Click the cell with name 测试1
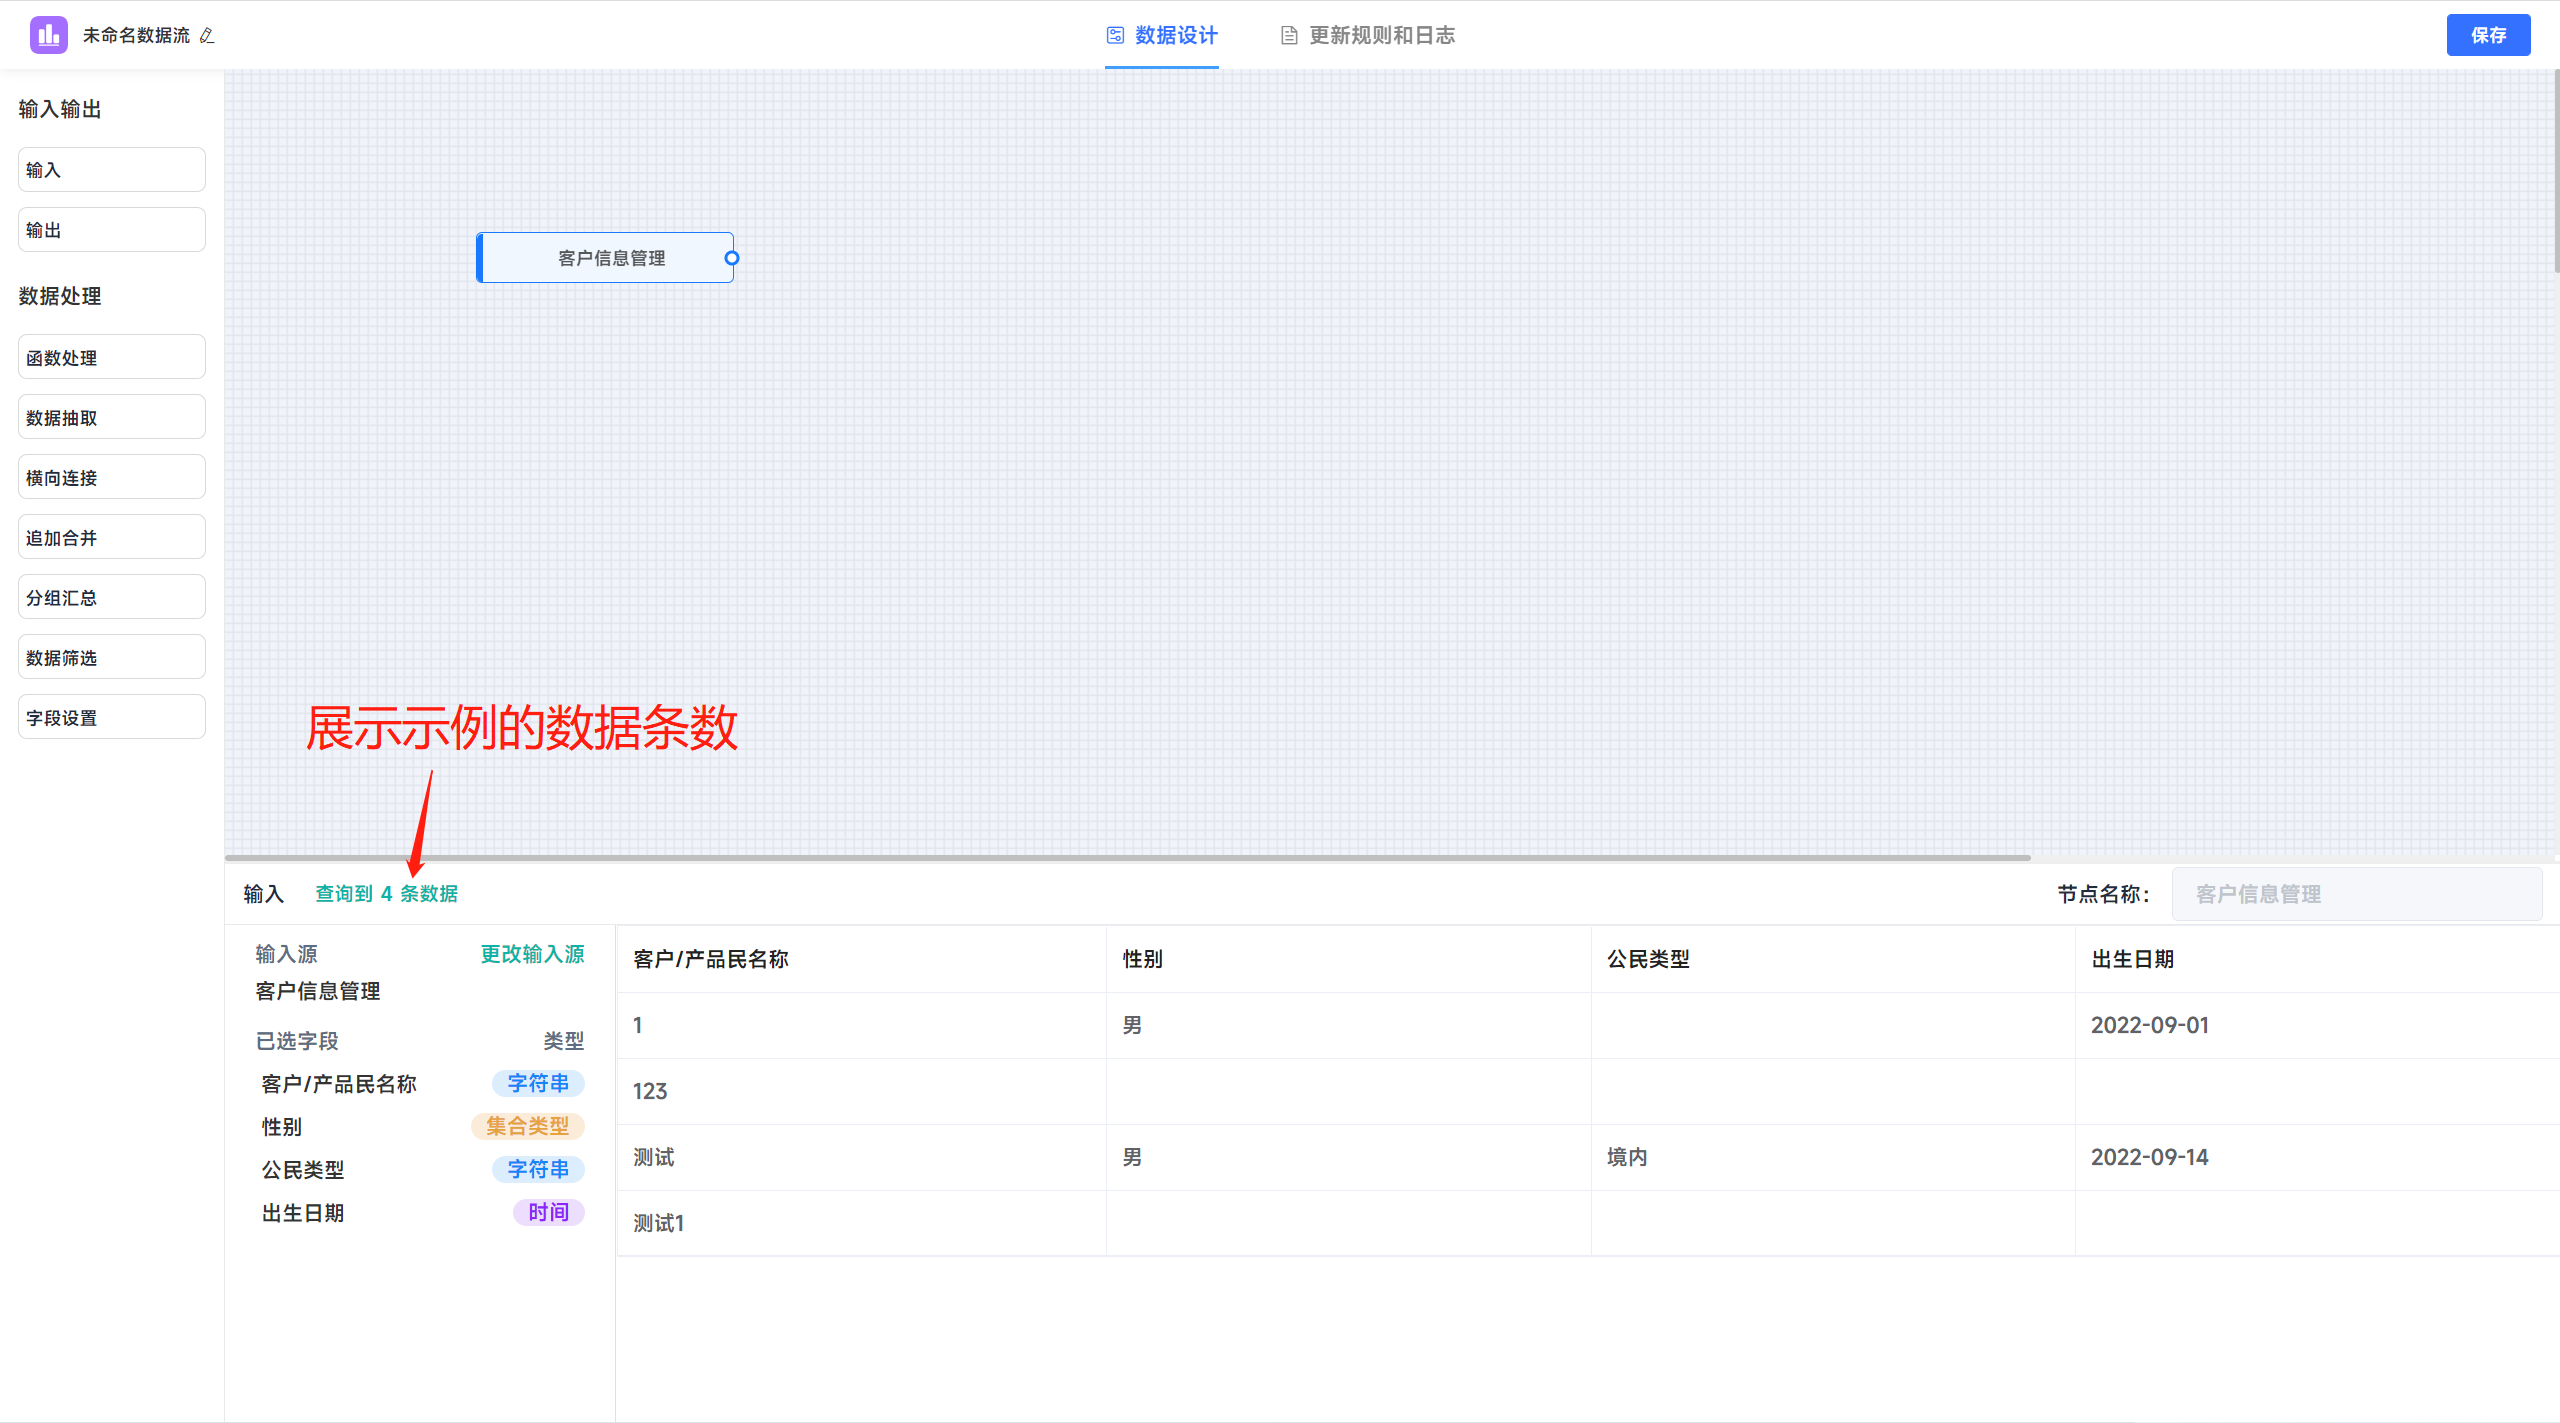Image resolution: width=2560 pixels, height=1423 pixels. (x=862, y=1223)
